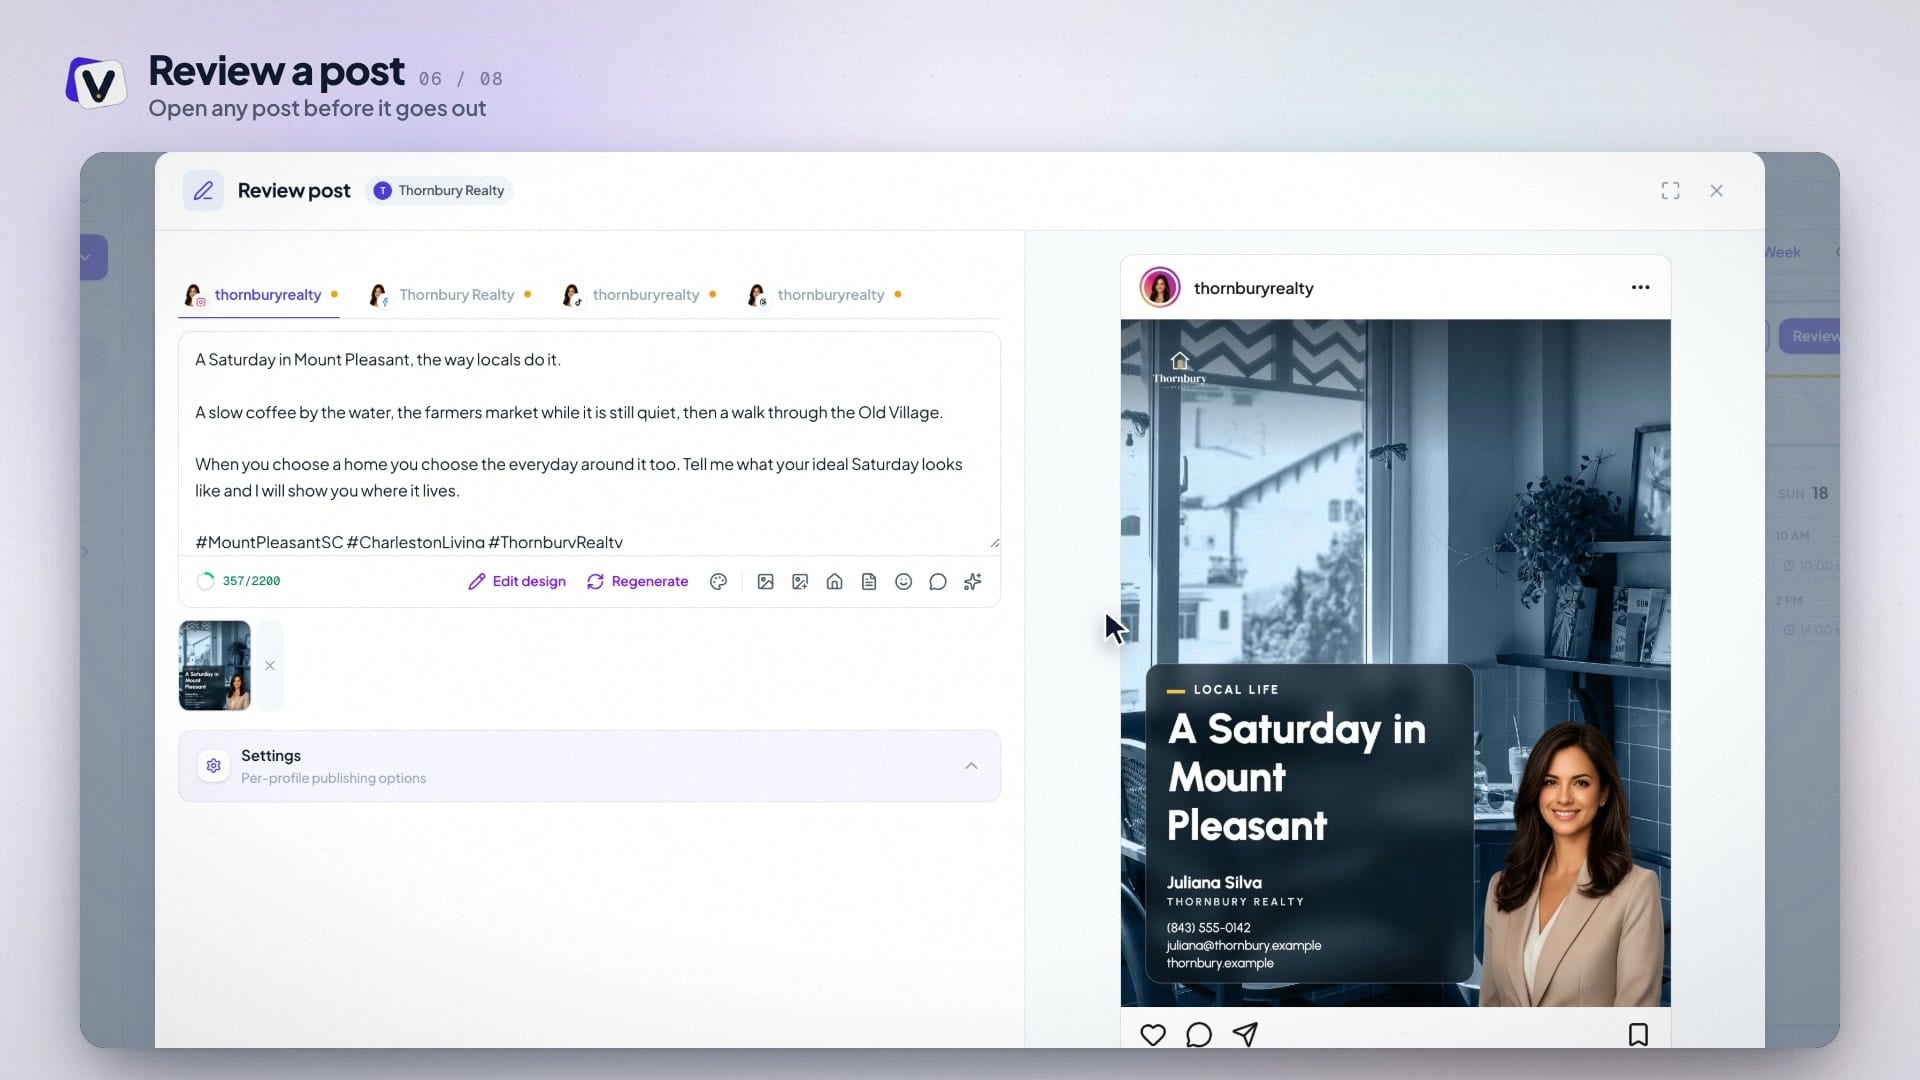Open the color palette icon
The width and height of the screenshot is (1920, 1080).
click(x=718, y=582)
